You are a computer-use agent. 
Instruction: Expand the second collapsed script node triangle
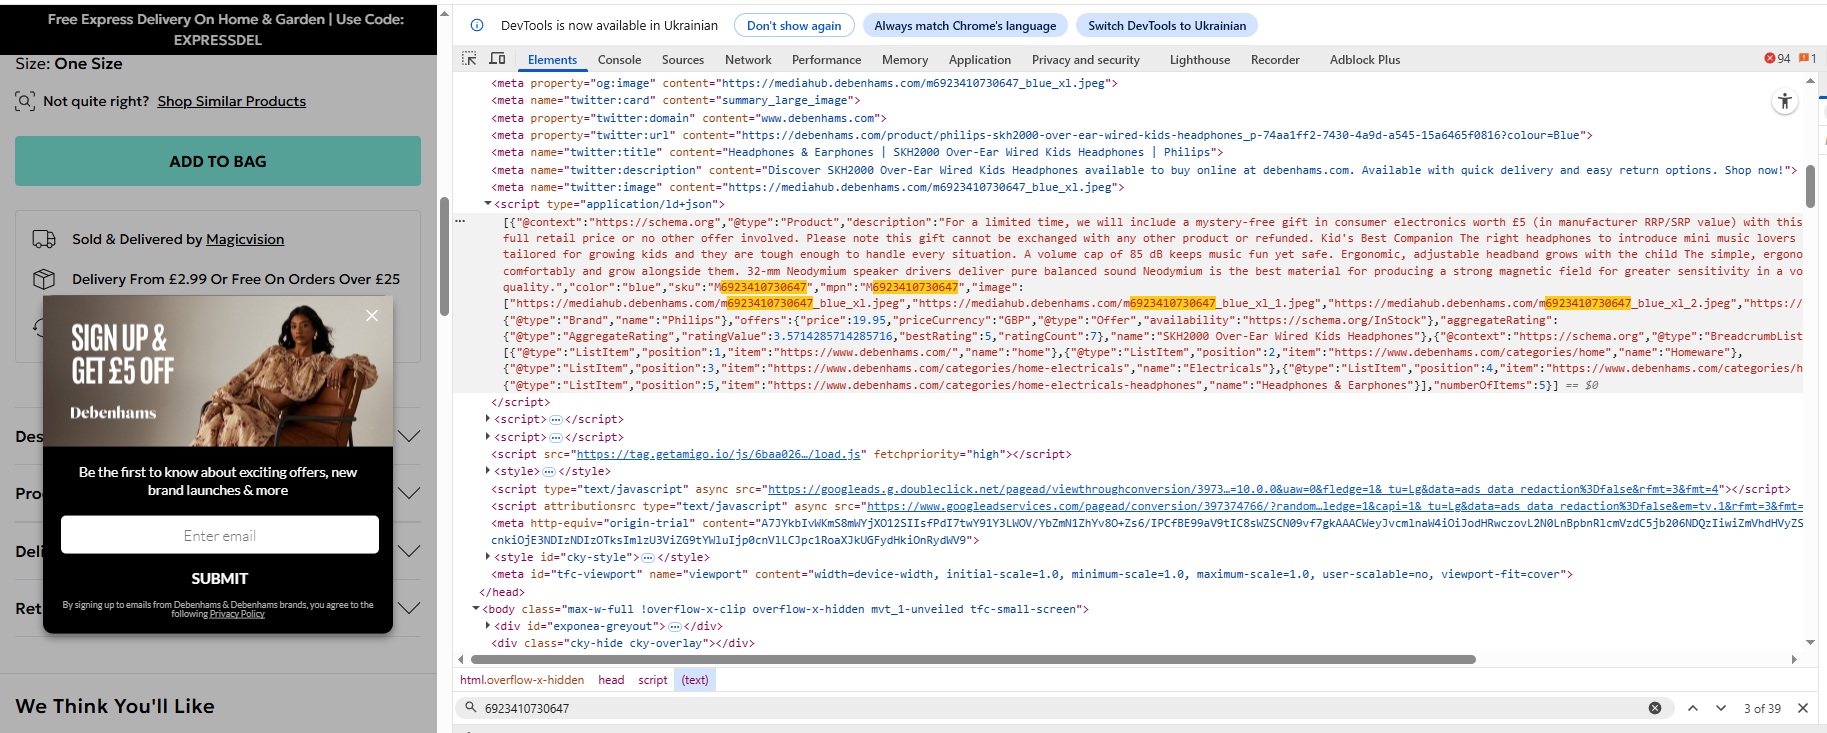[x=488, y=437]
